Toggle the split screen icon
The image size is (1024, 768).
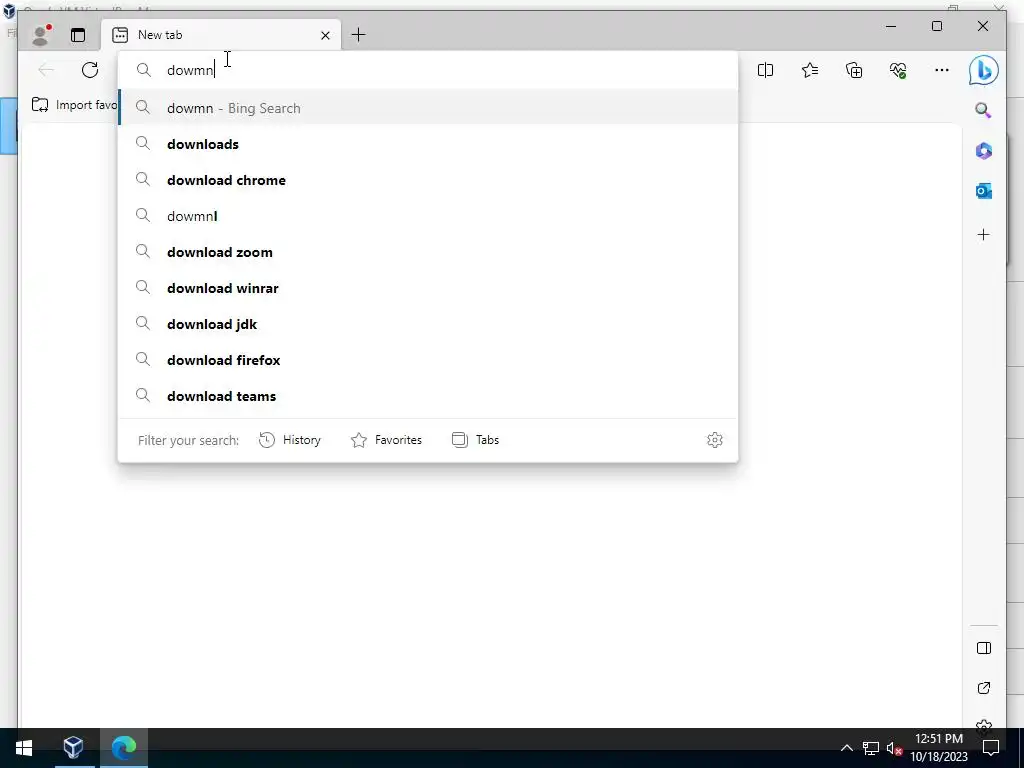765,70
